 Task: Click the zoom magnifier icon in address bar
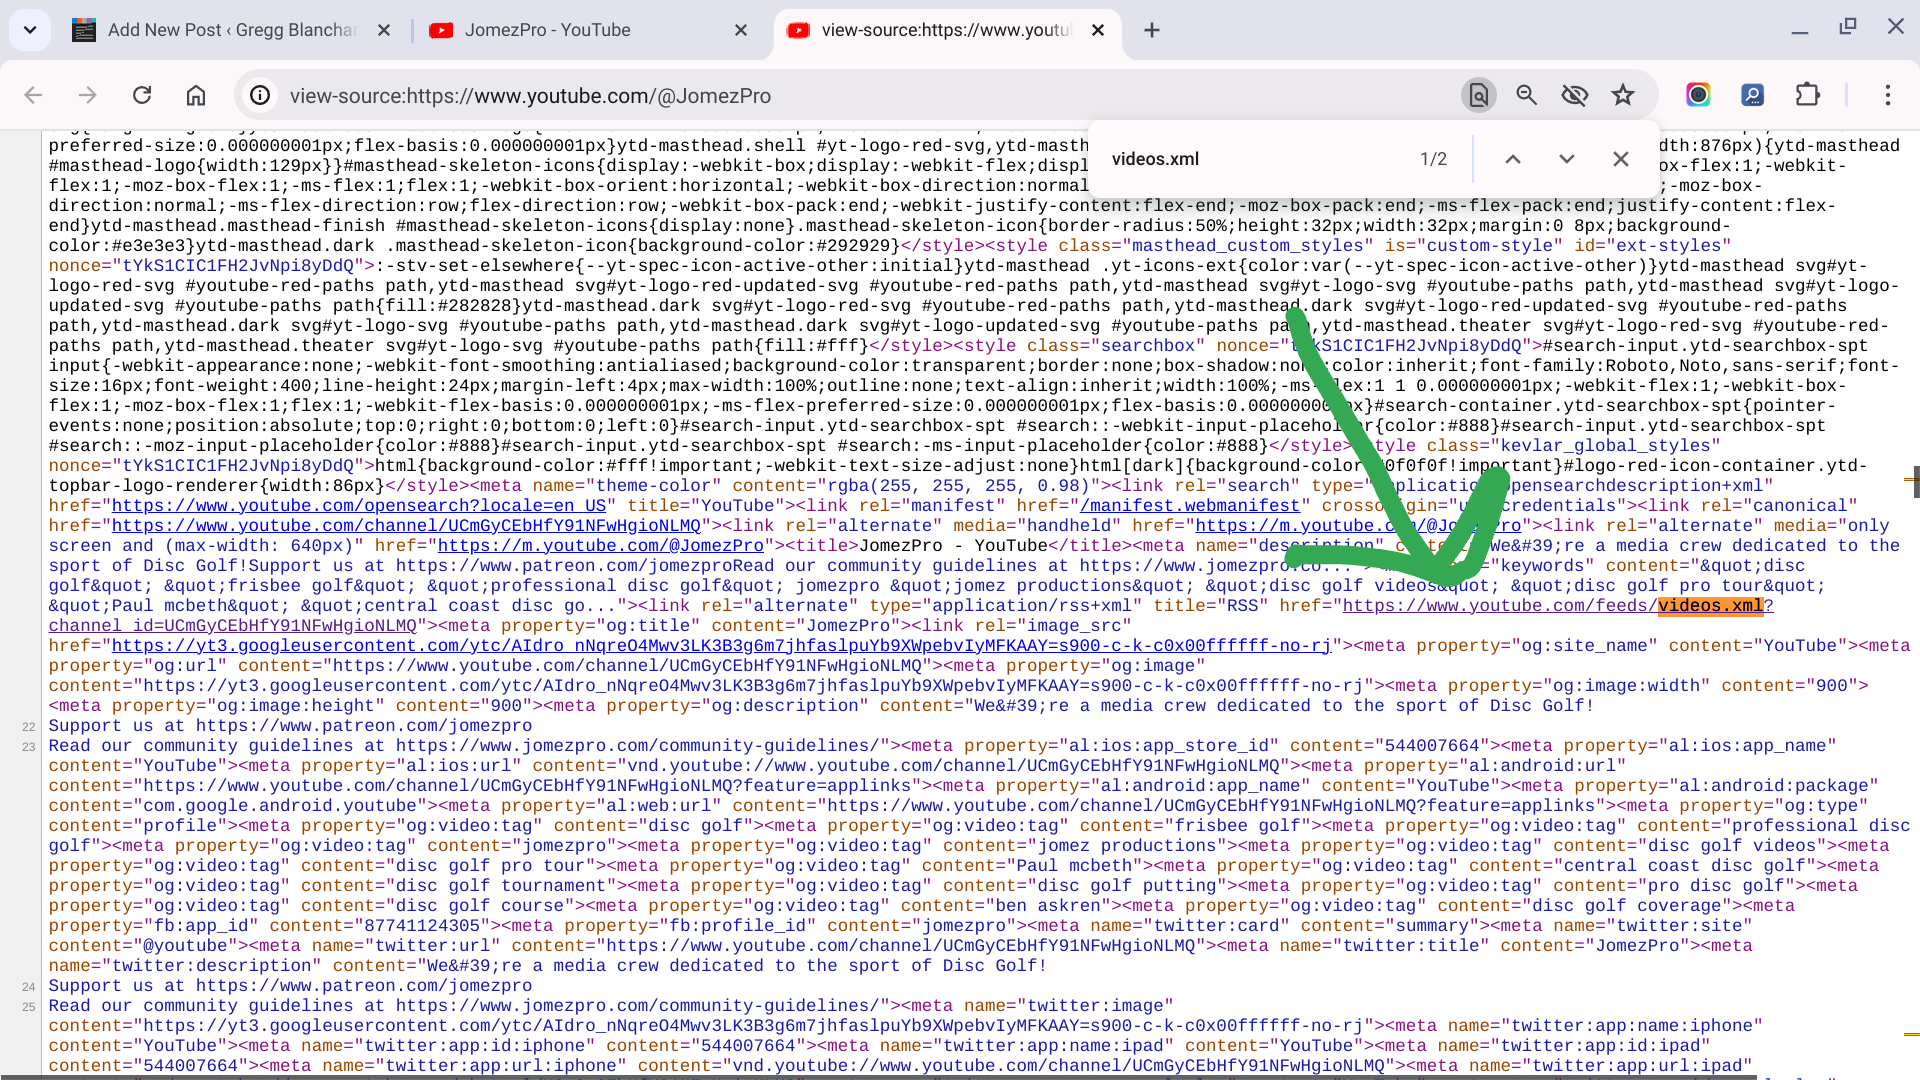point(1526,95)
